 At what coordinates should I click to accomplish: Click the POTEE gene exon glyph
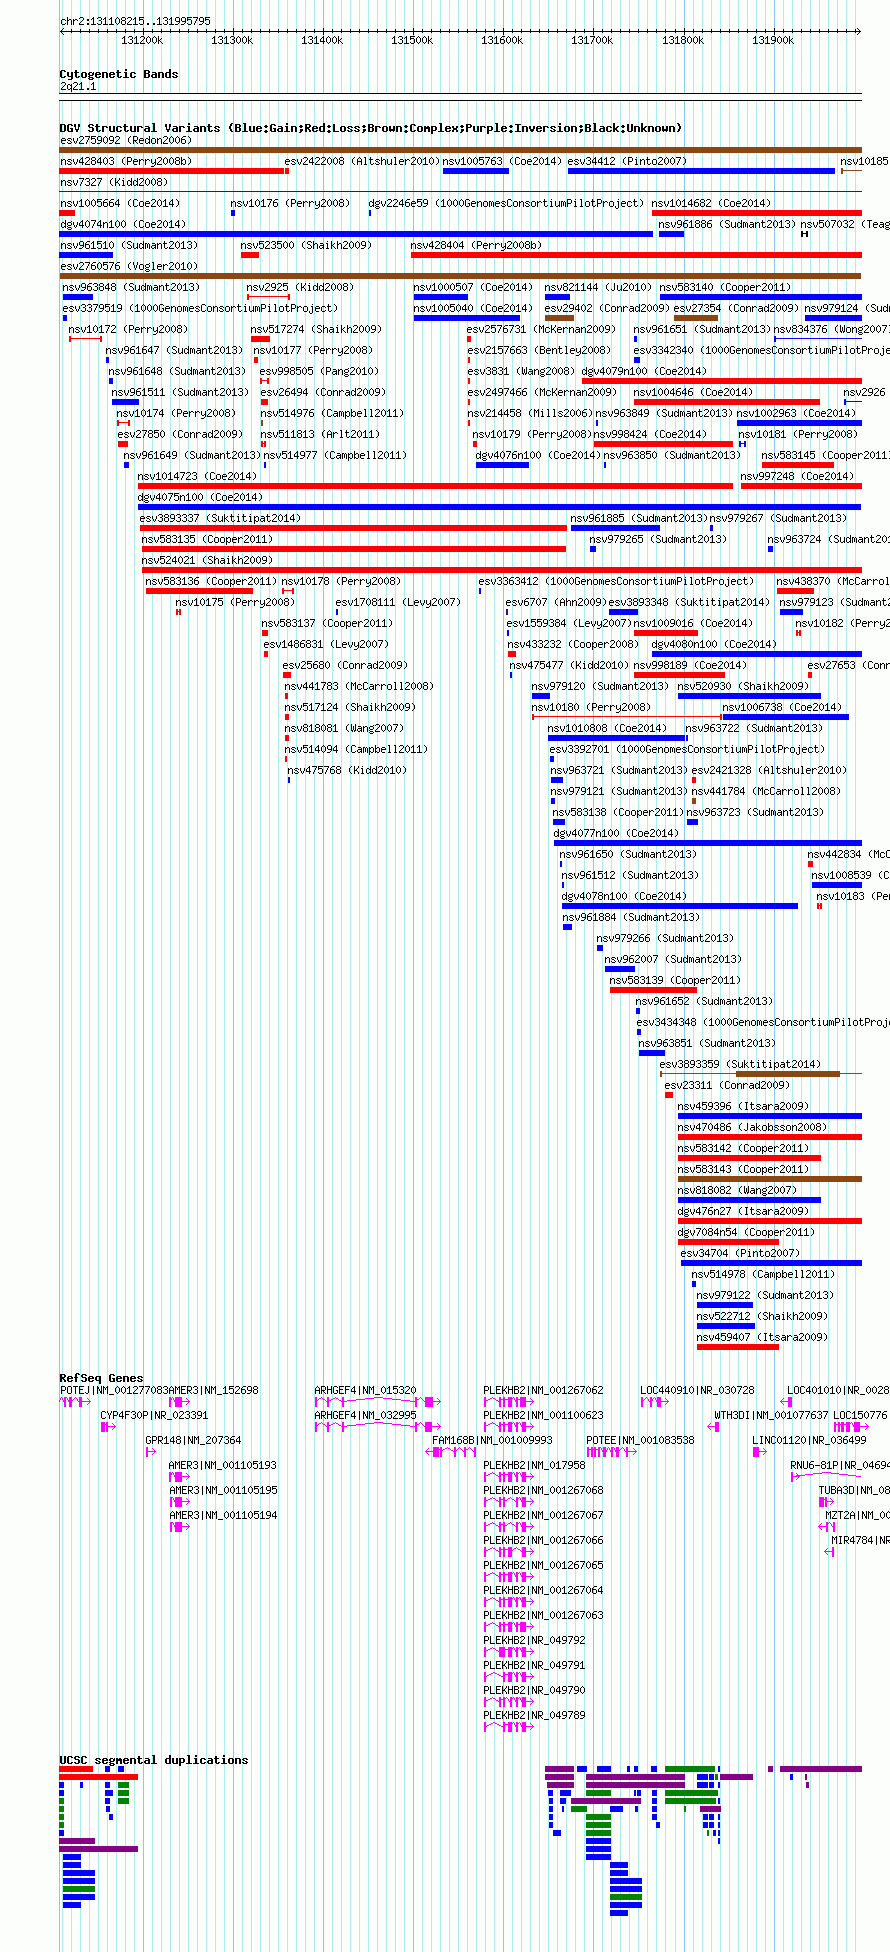coord(611,1452)
